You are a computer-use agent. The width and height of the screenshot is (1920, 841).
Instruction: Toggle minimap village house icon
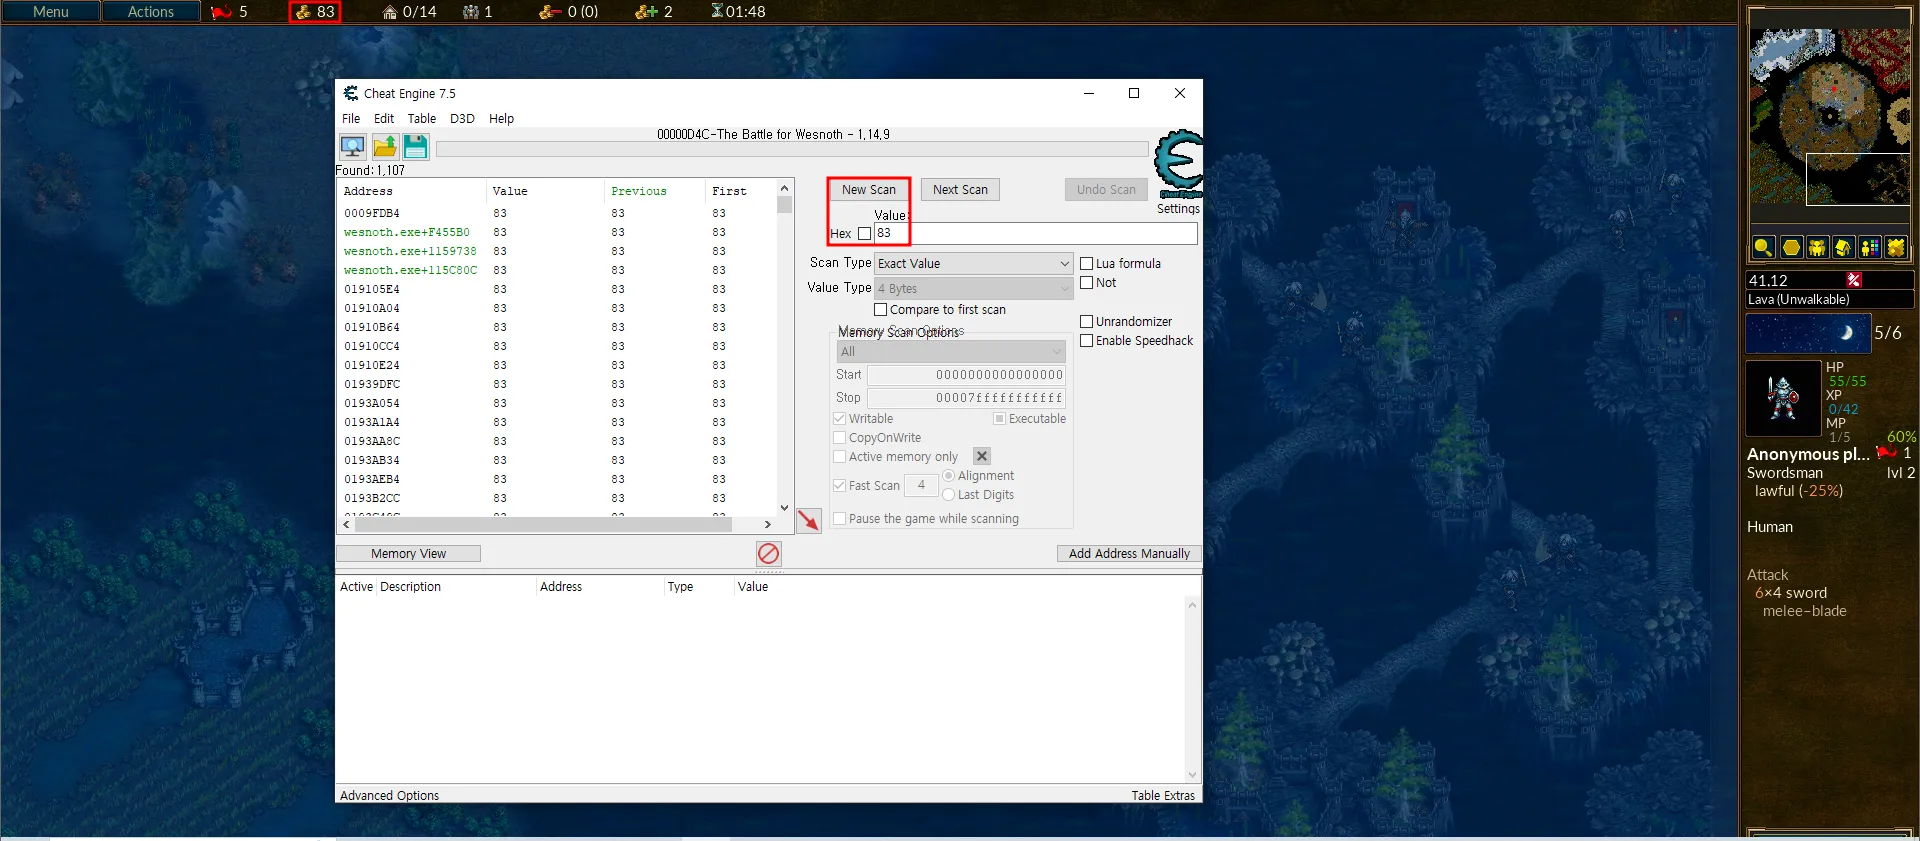click(x=1843, y=247)
